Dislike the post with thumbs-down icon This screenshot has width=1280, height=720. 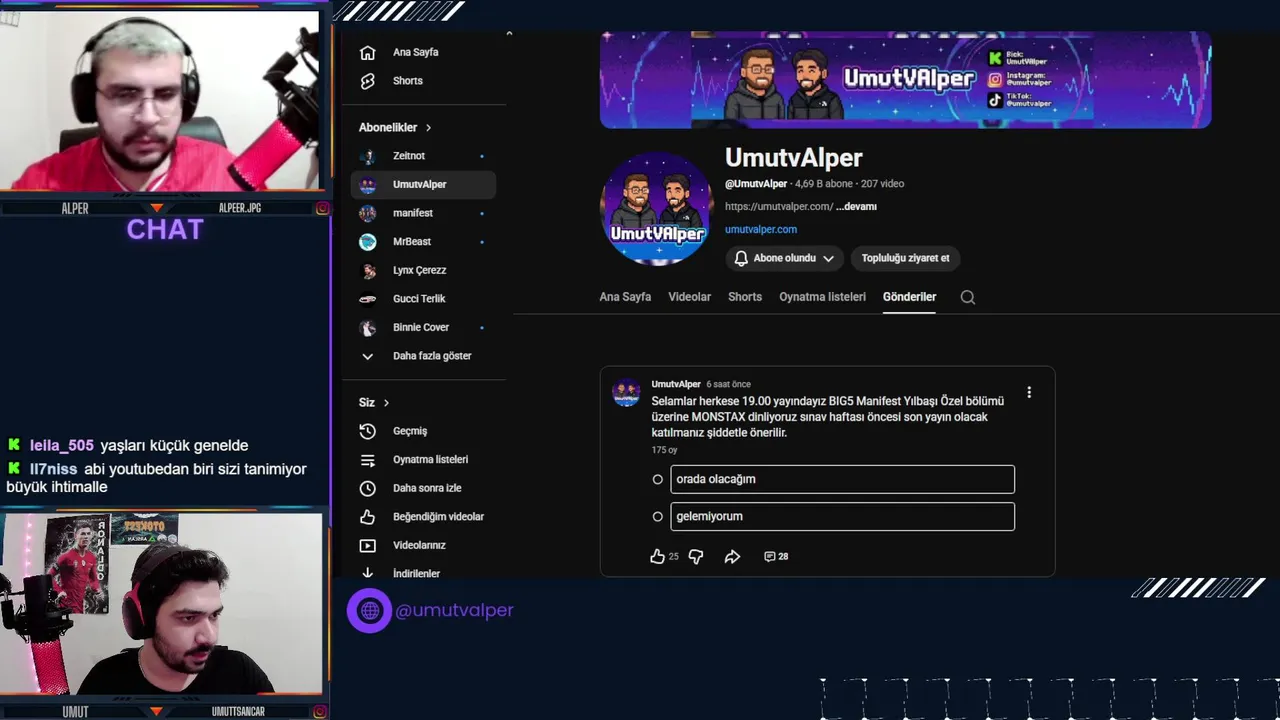click(696, 556)
